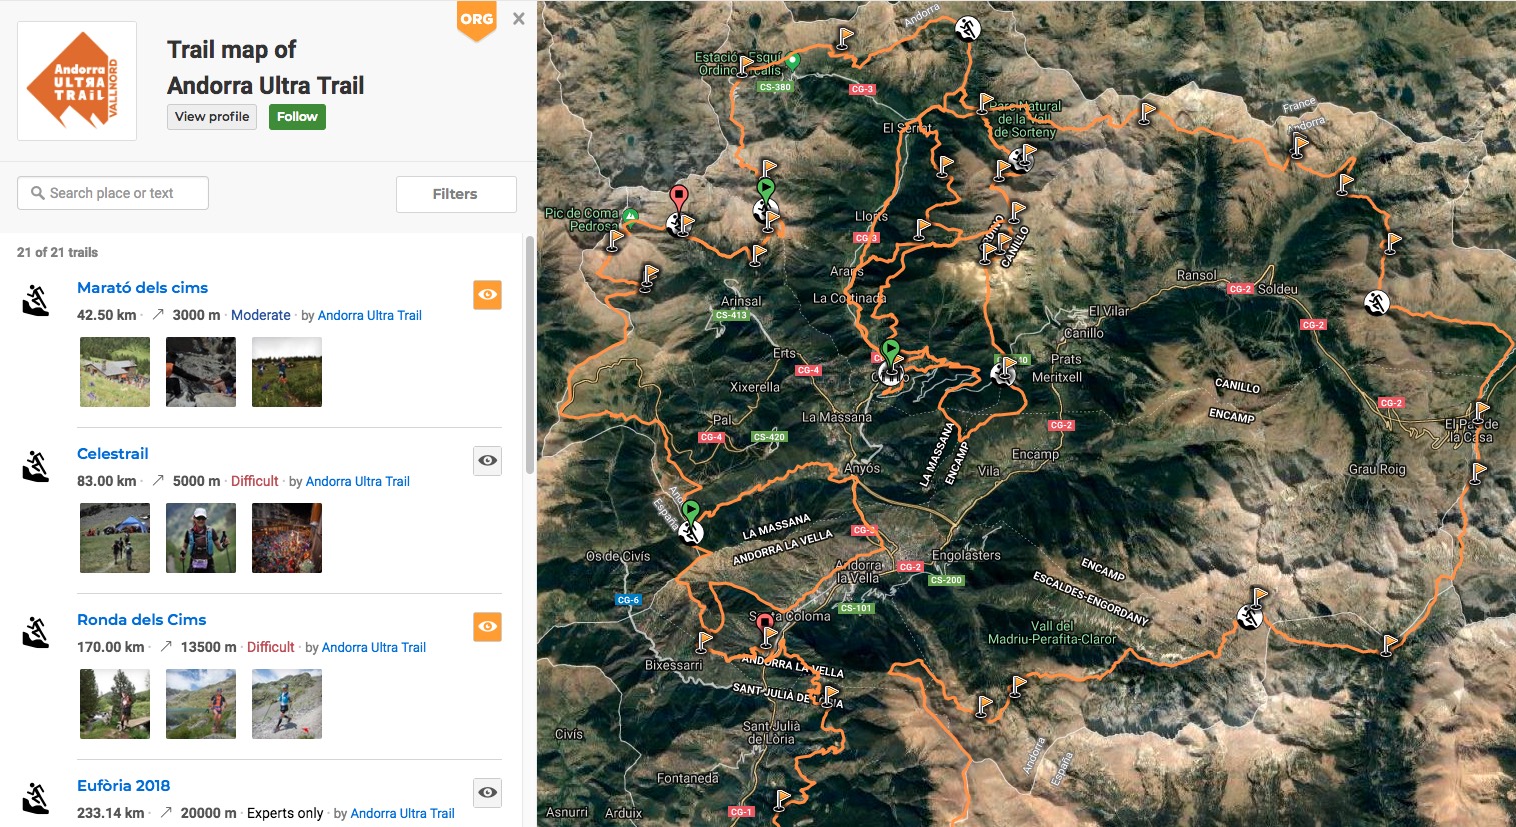1516x827 pixels.
Task: Click the runner marker east of Soldeu
Action: (x=1376, y=302)
